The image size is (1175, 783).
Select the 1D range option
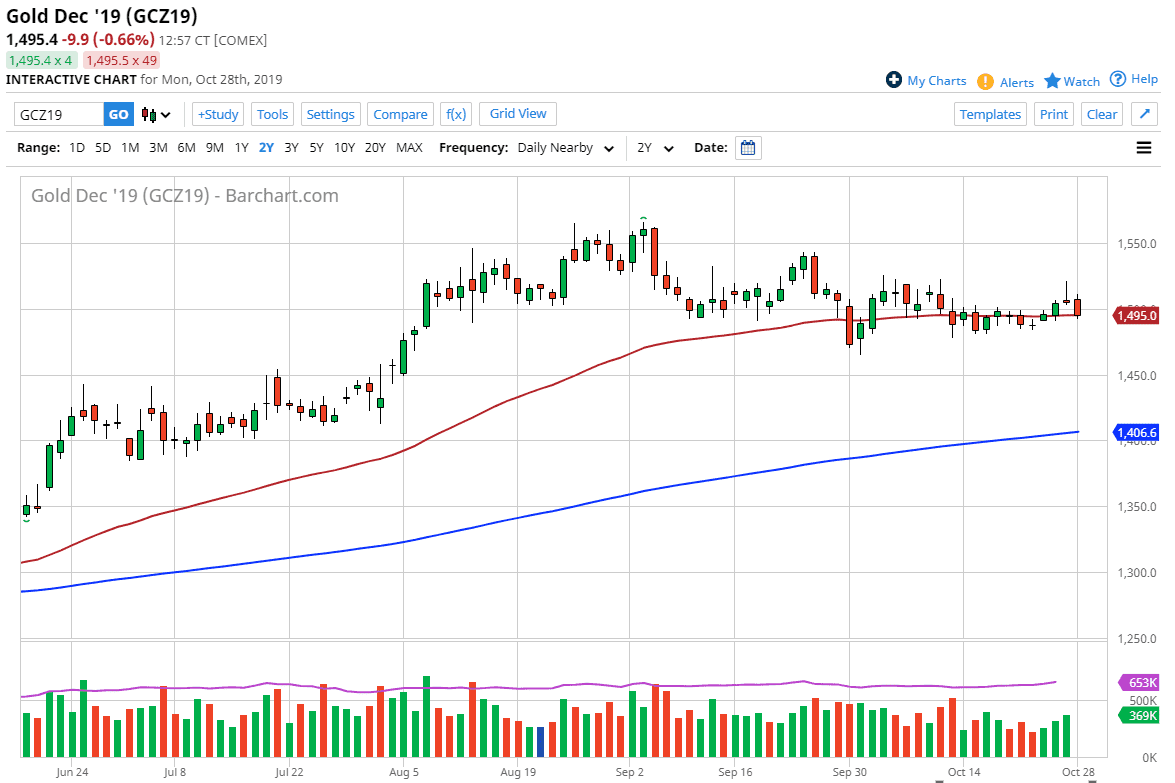pos(77,147)
